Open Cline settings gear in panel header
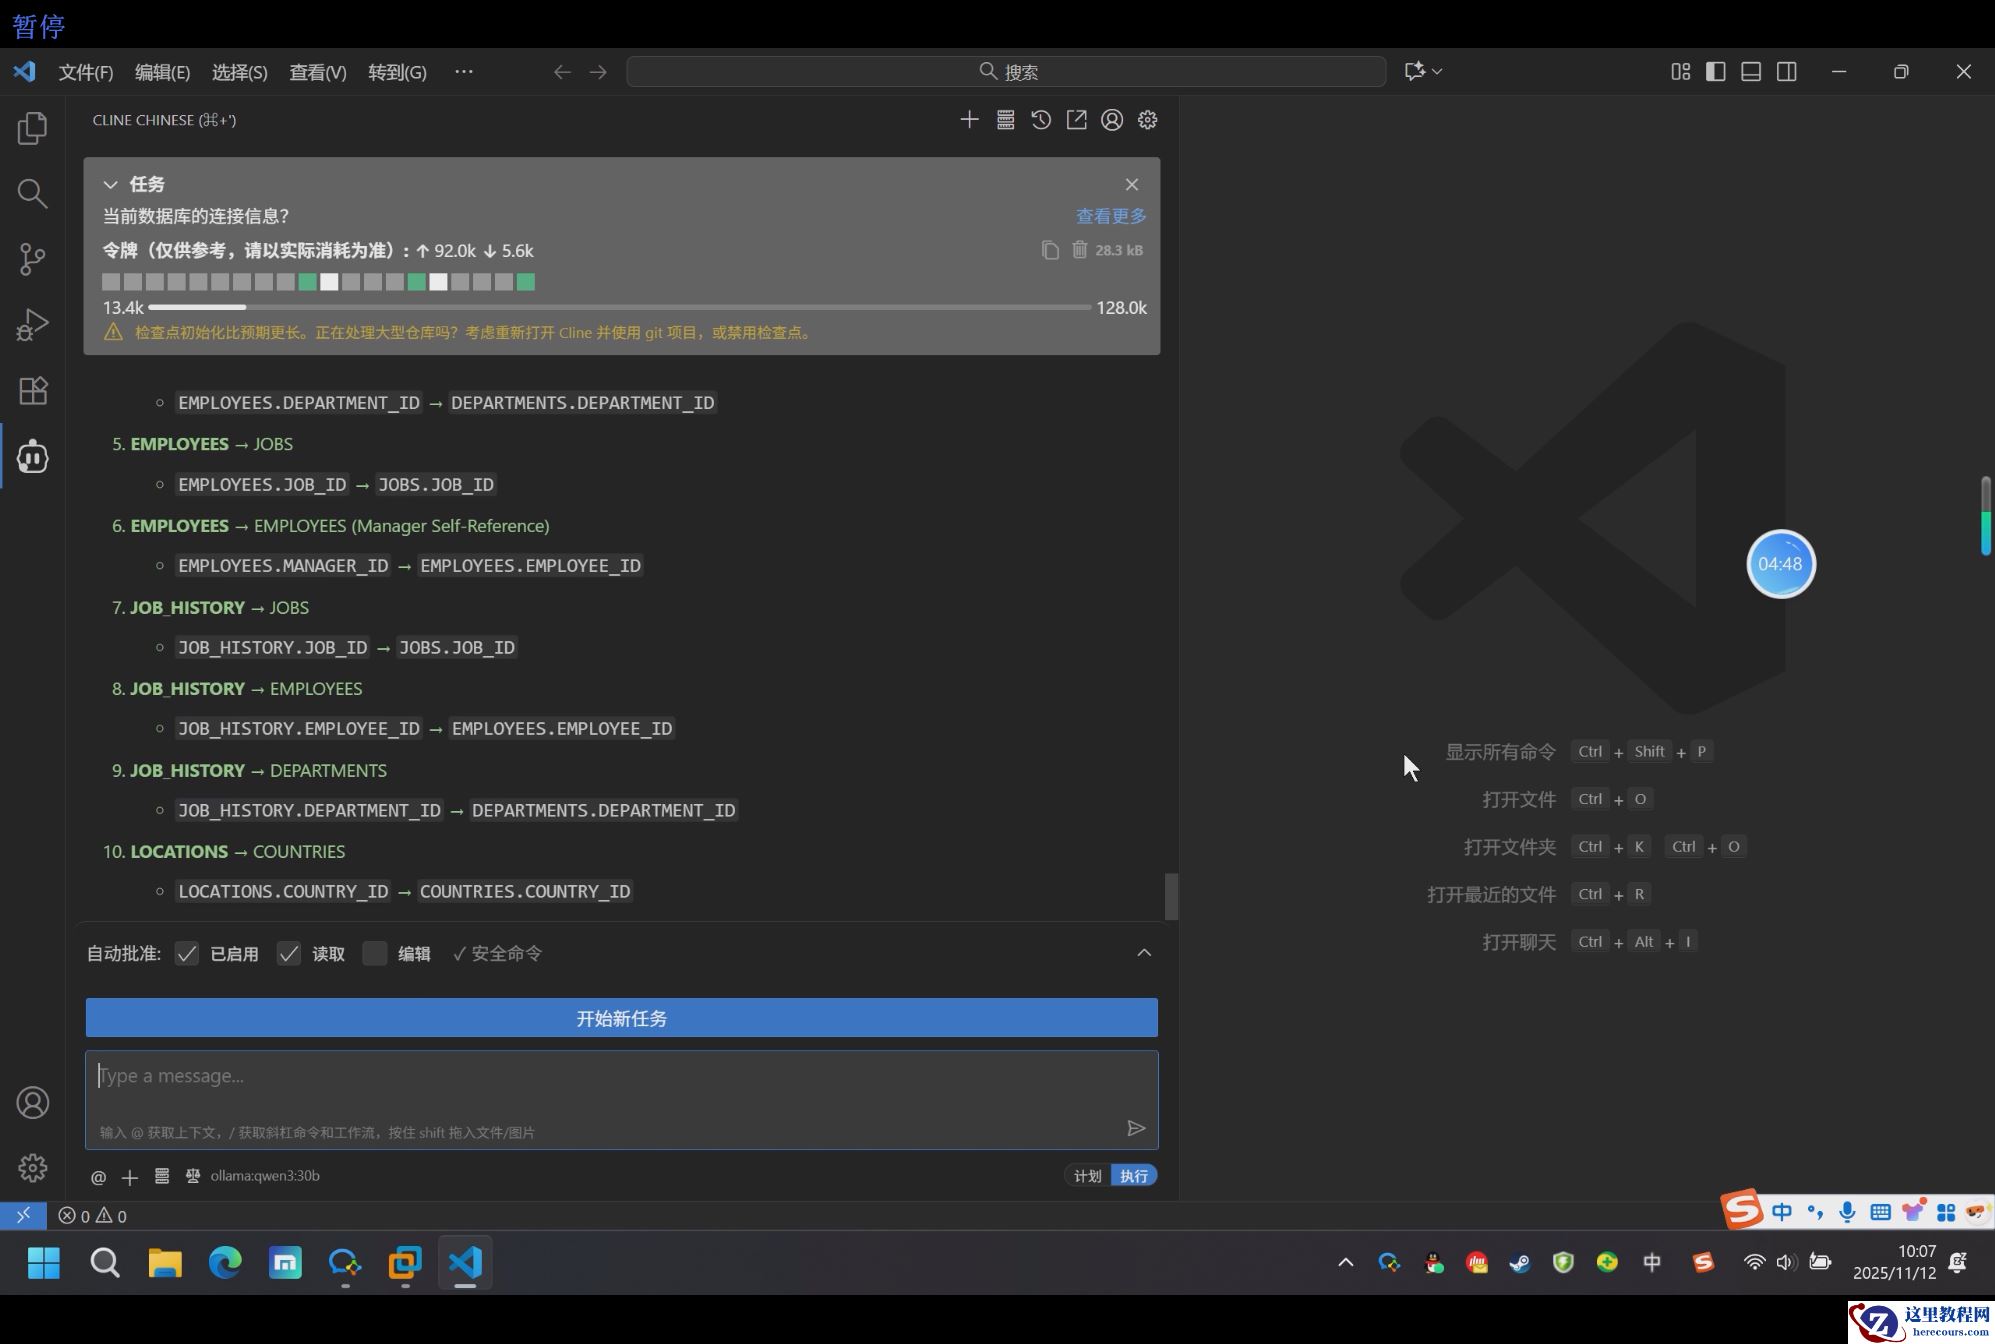Screen dimensions: 1995x1344 tap(1147, 120)
